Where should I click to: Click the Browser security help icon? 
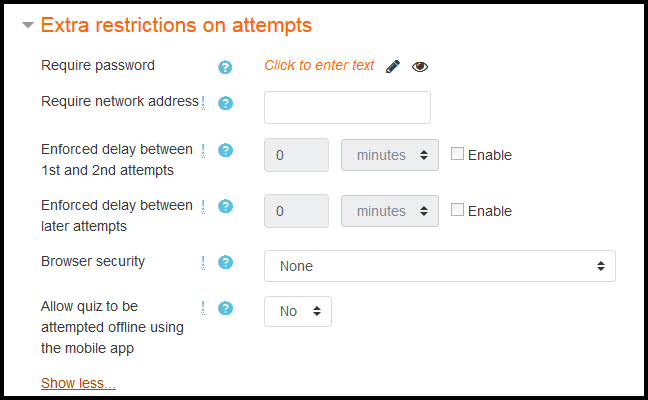[x=225, y=262]
